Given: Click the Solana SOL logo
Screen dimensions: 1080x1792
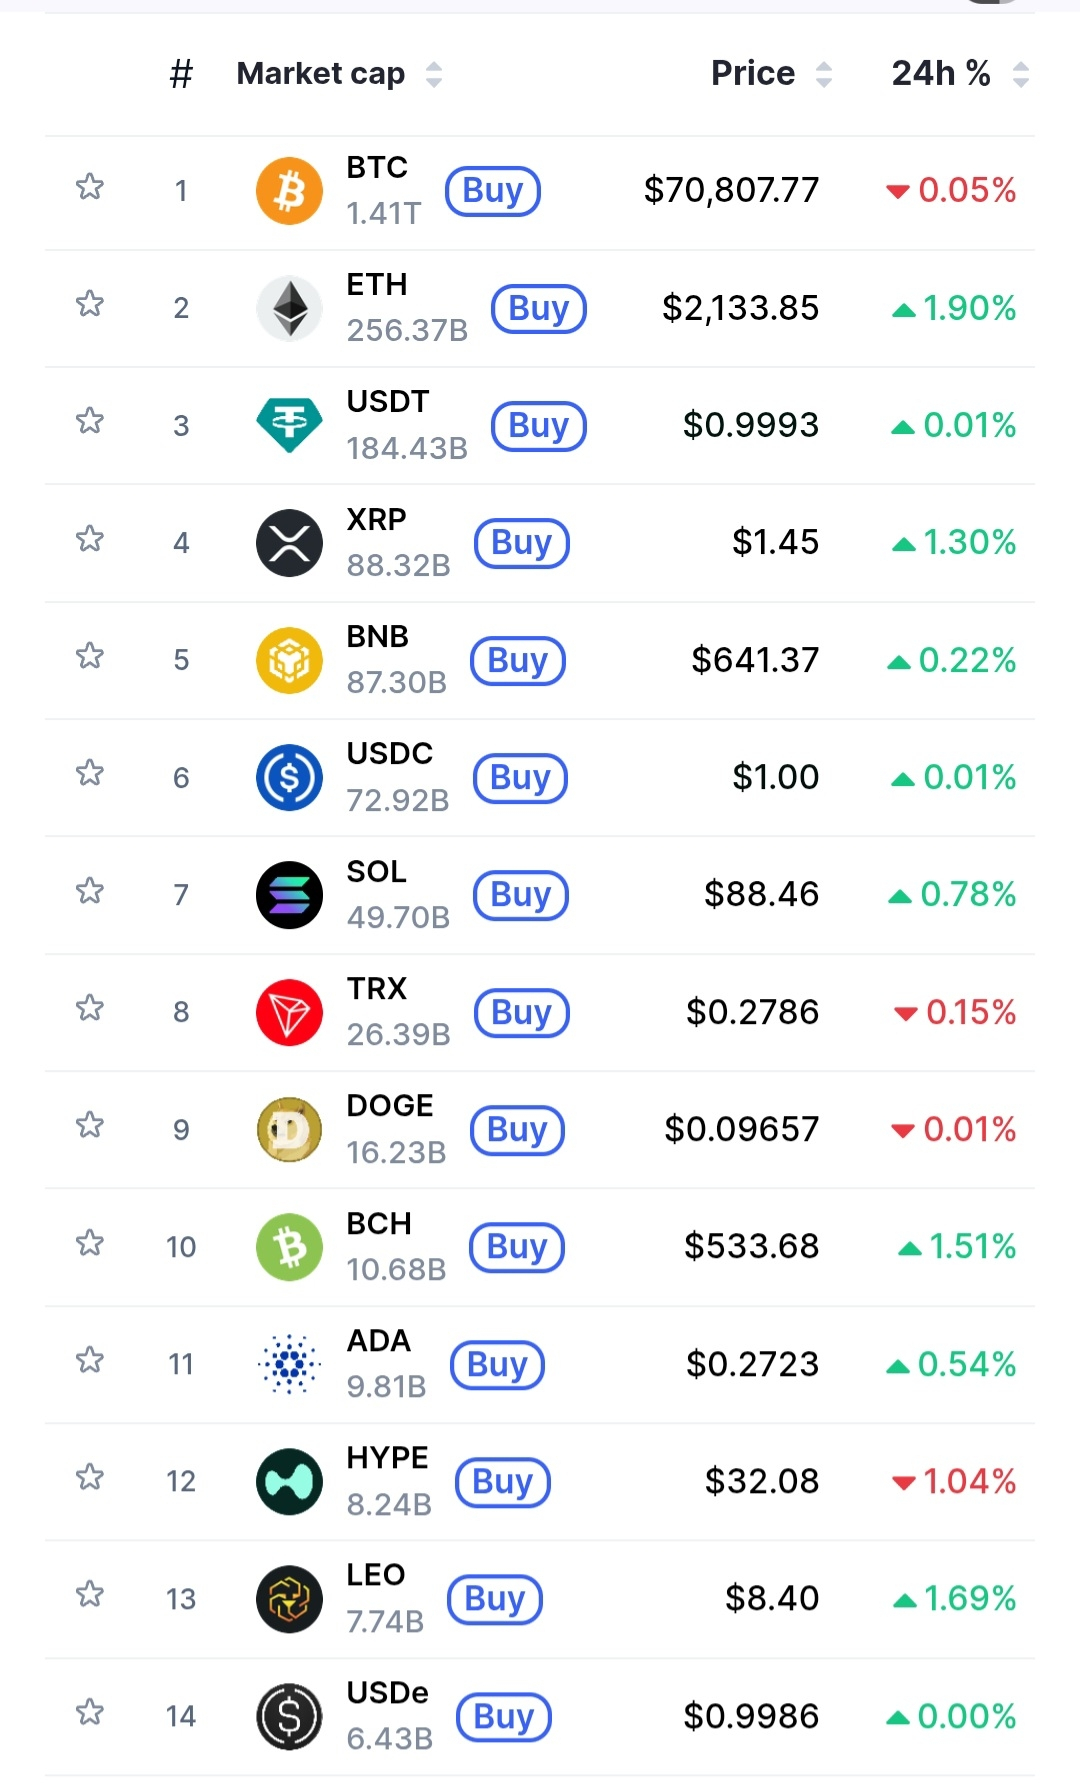Looking at the screenshot, I should [289, 895].
